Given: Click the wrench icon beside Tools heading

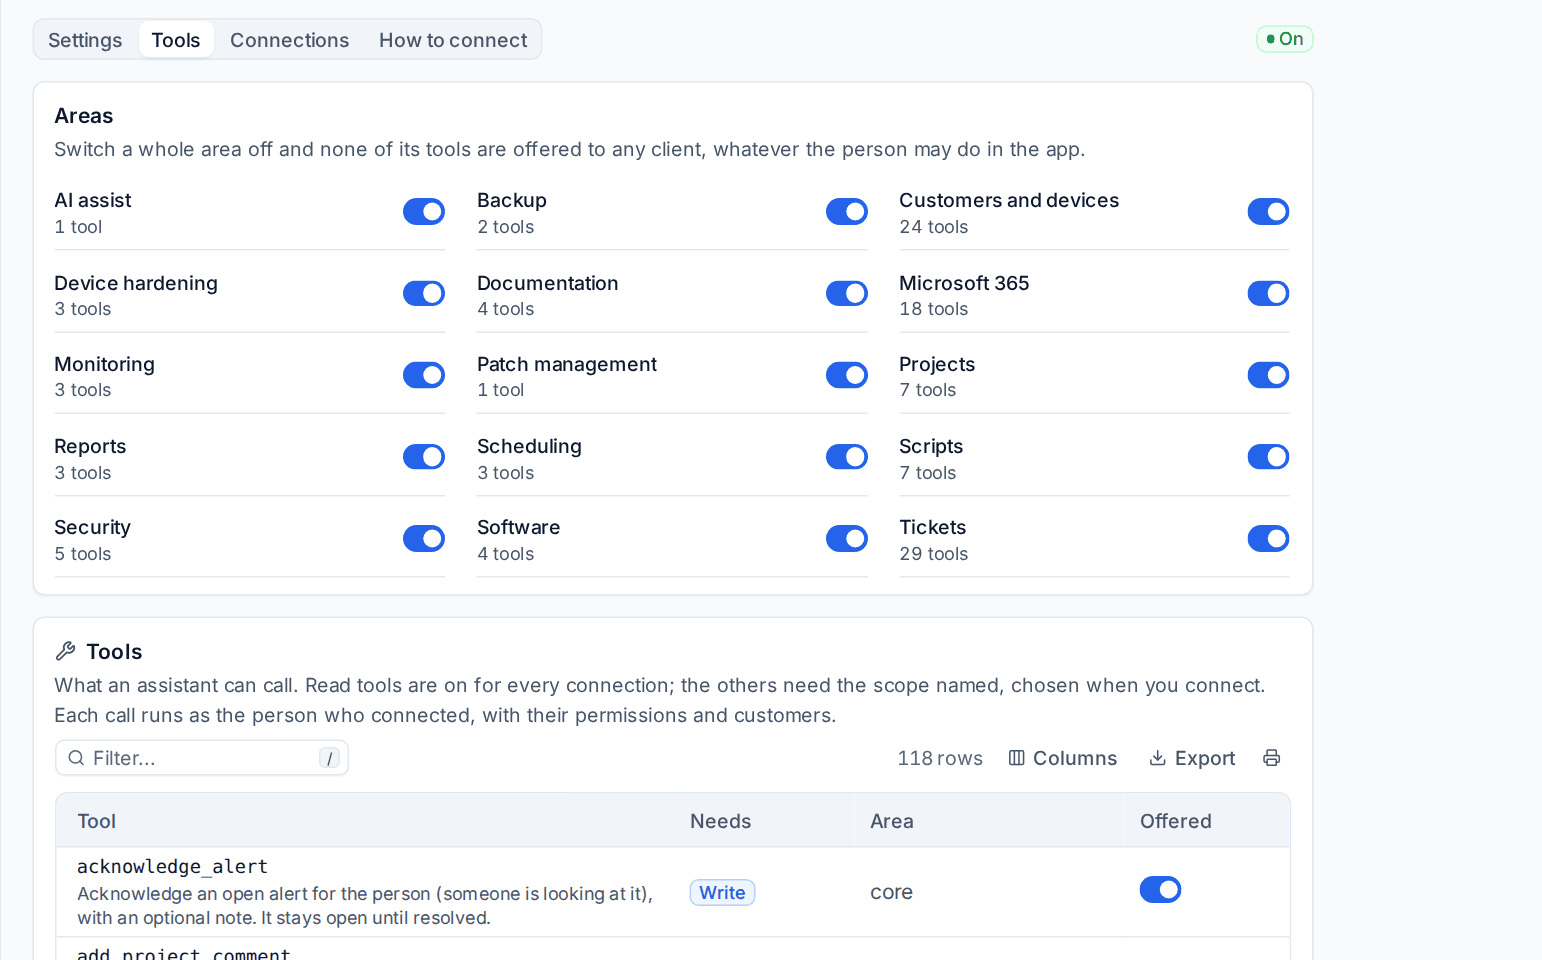Looking at the screenshot, I should tap(66, 651).
